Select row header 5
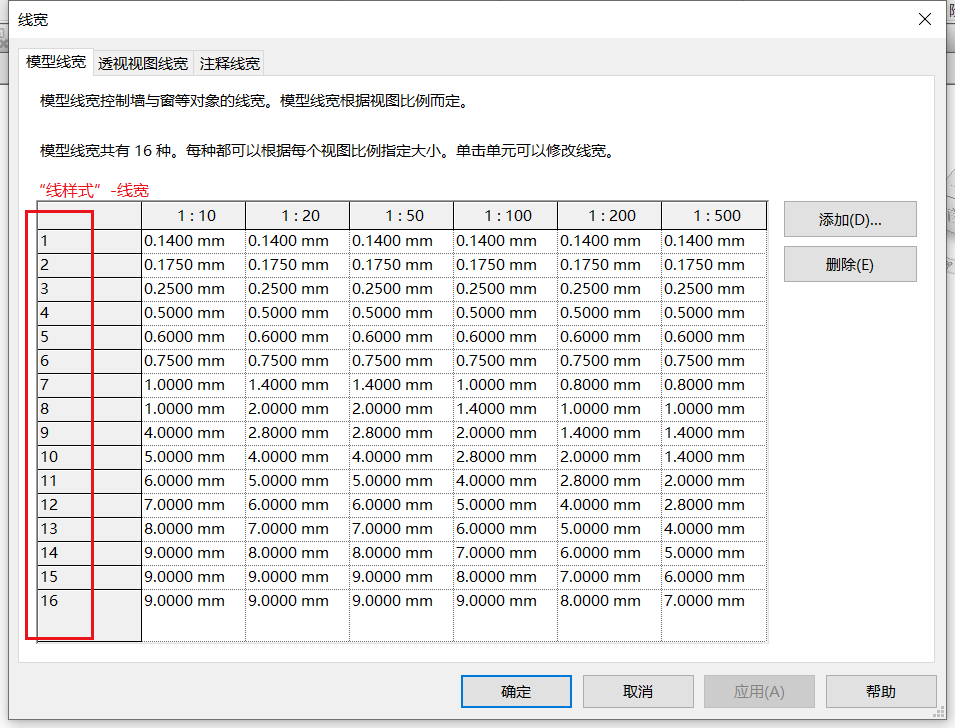This screenshot has height=728, width=955. 90,337
